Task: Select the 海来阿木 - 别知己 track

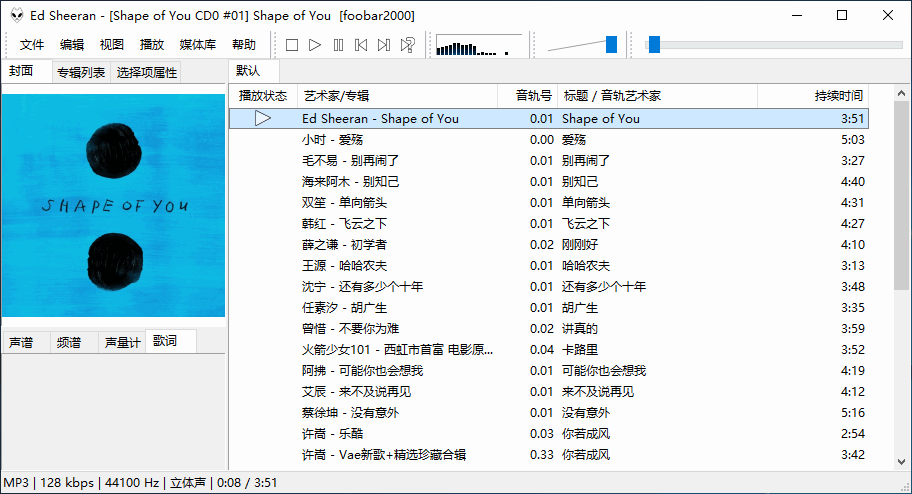Action: point(549,182)
